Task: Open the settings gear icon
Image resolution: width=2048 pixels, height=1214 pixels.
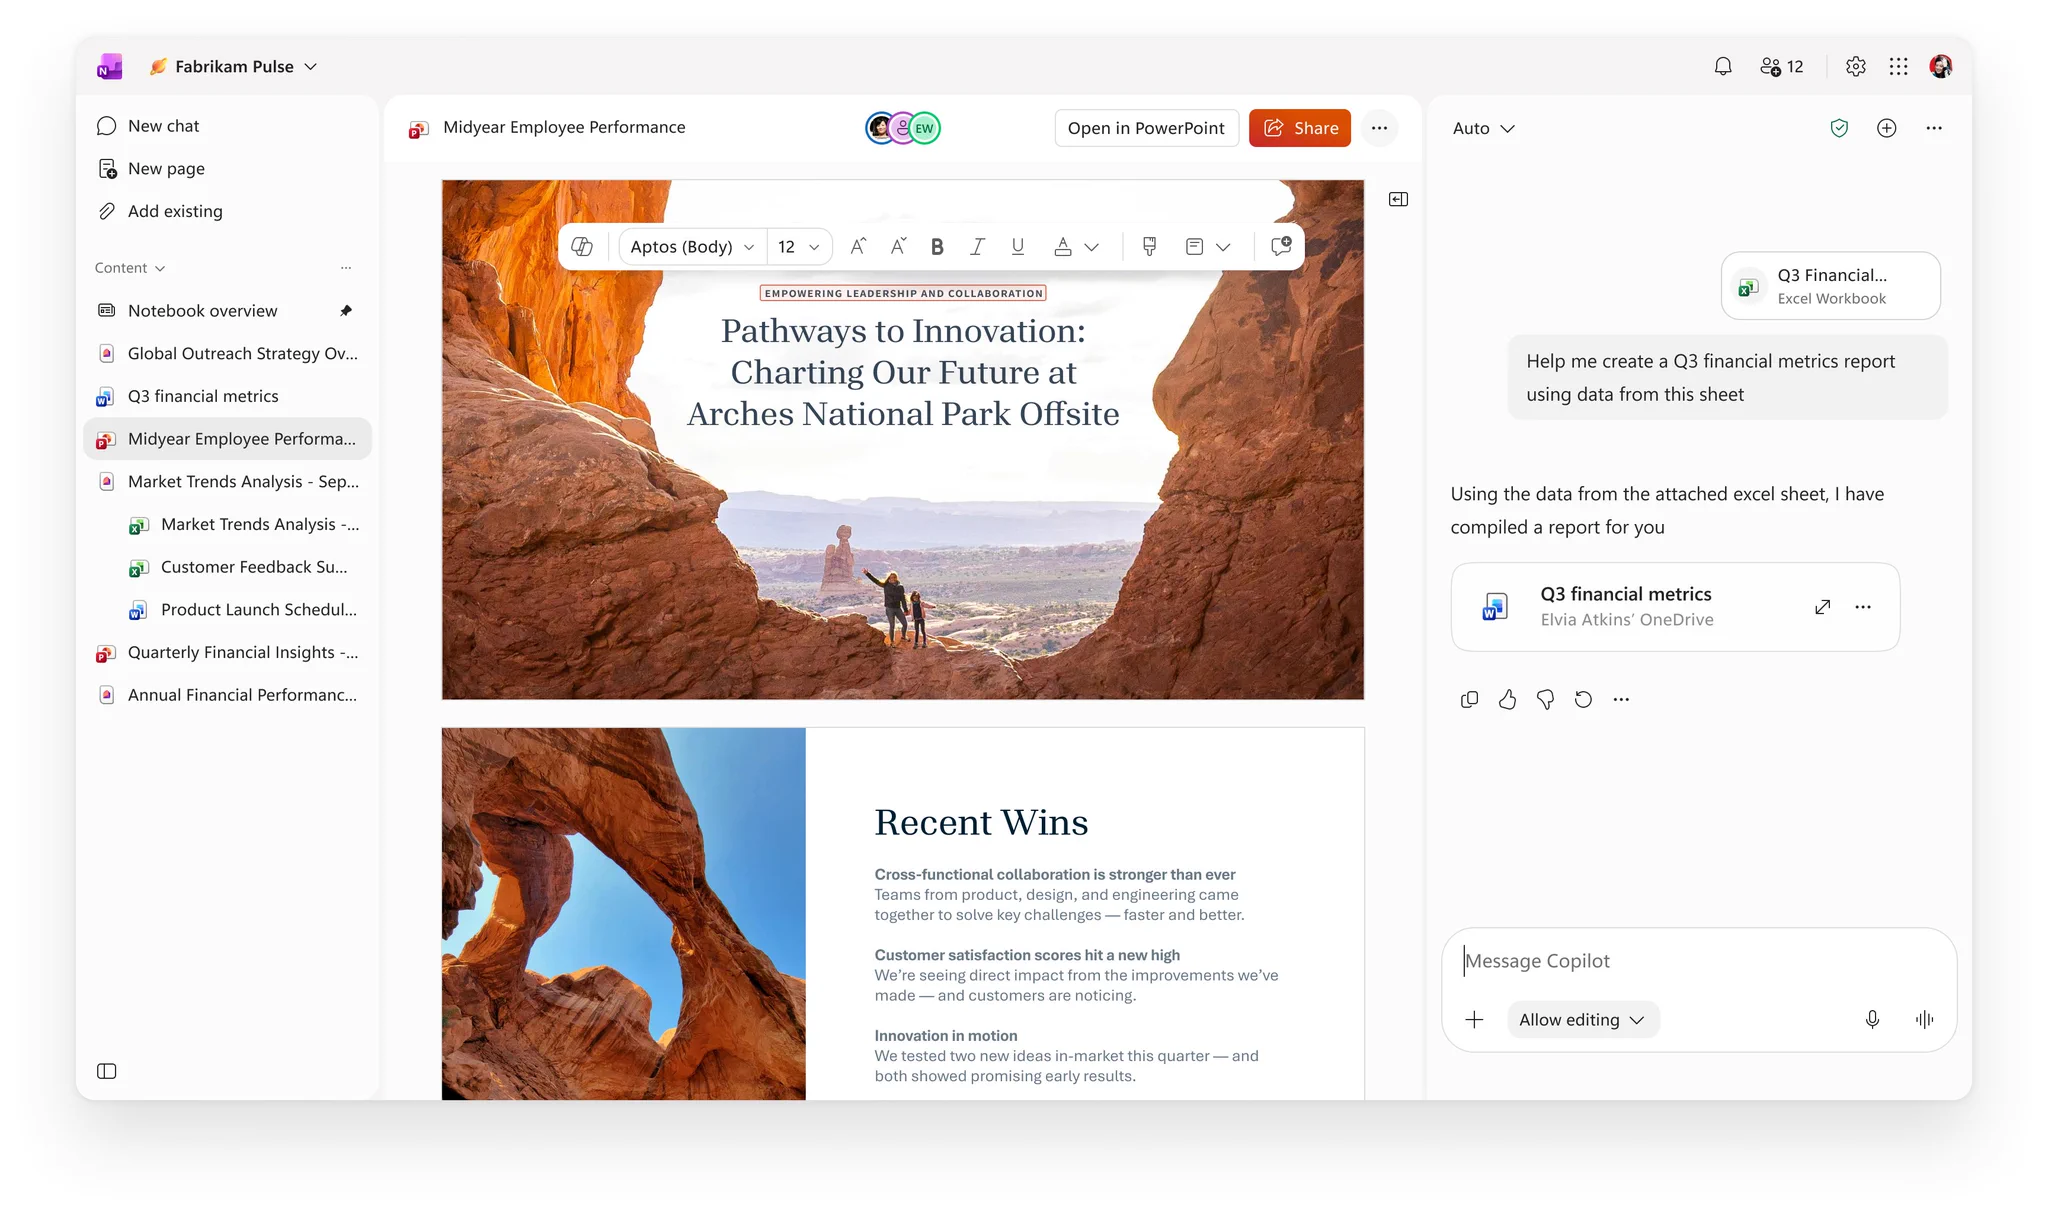Action: (1855, 66)
